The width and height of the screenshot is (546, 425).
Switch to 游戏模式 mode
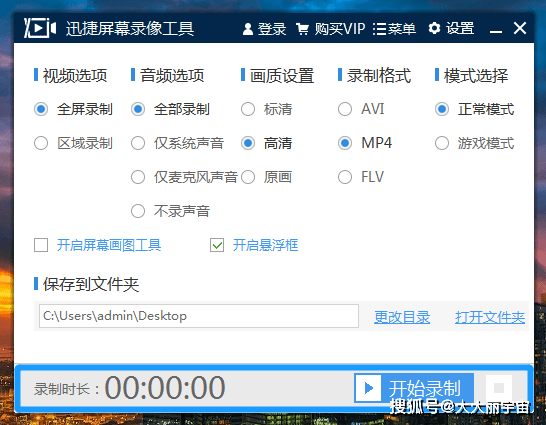tap(442, 143)
